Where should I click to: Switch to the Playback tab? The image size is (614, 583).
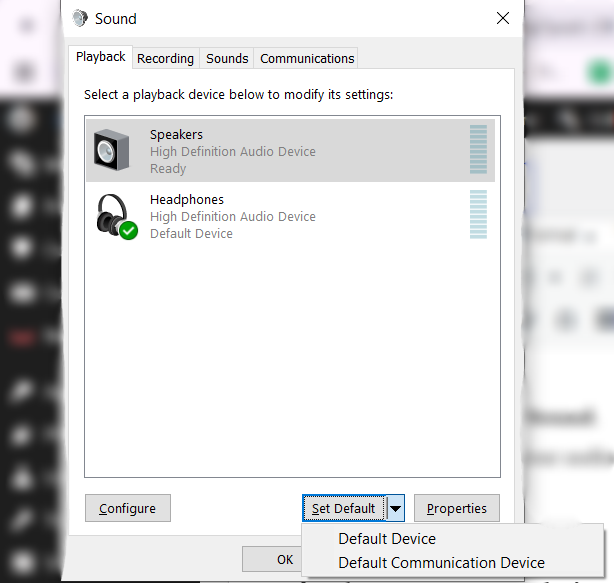pos(101,57)
